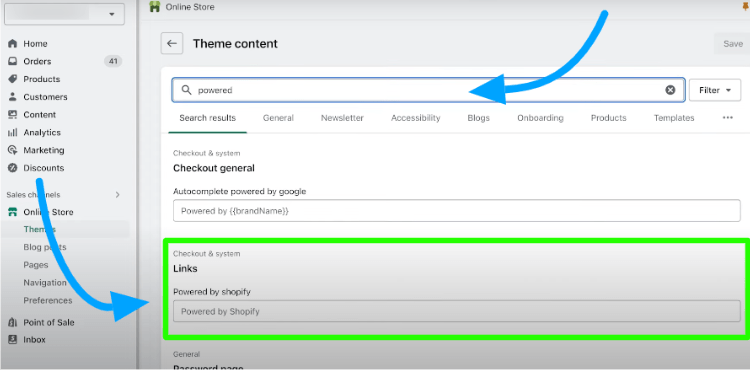The width and height of the screenshot is (750, 372).
Task: Clear the search field with X icon
Action: [670, 90]
